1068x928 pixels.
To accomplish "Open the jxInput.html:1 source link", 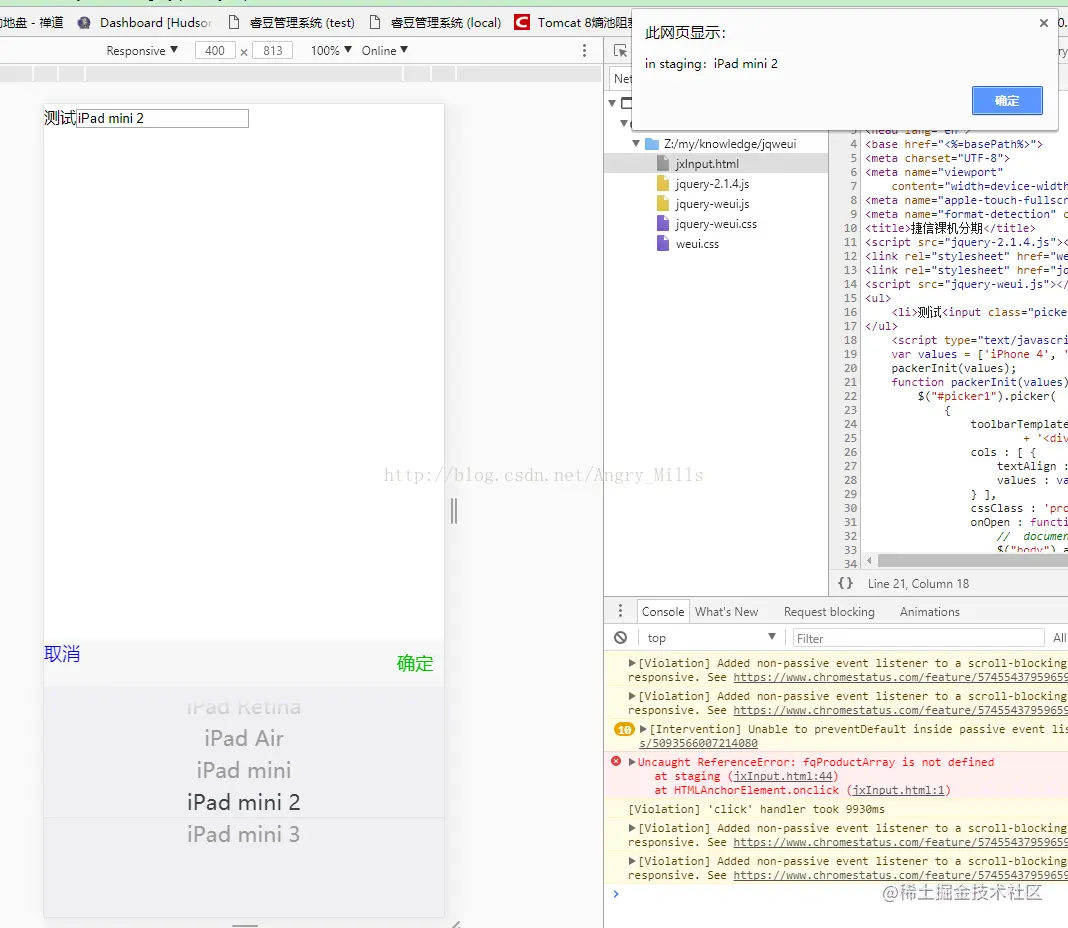I will 900,790.
